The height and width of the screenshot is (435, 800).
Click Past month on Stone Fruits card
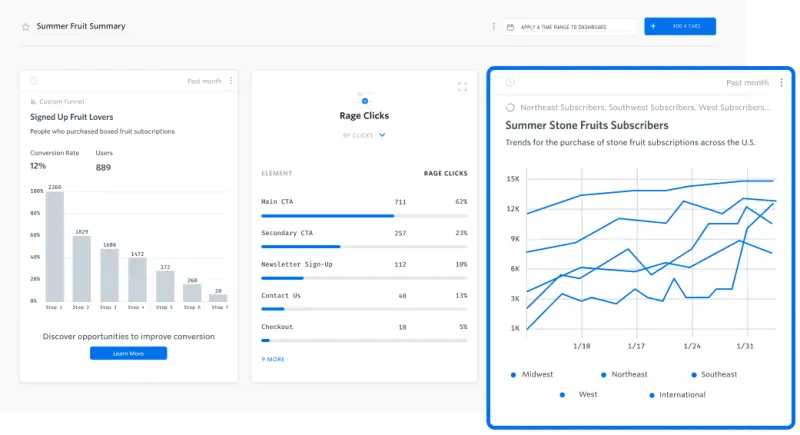pos(747,83)
